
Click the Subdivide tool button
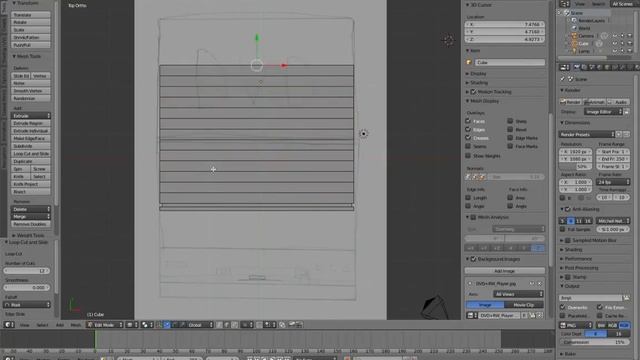31,146
